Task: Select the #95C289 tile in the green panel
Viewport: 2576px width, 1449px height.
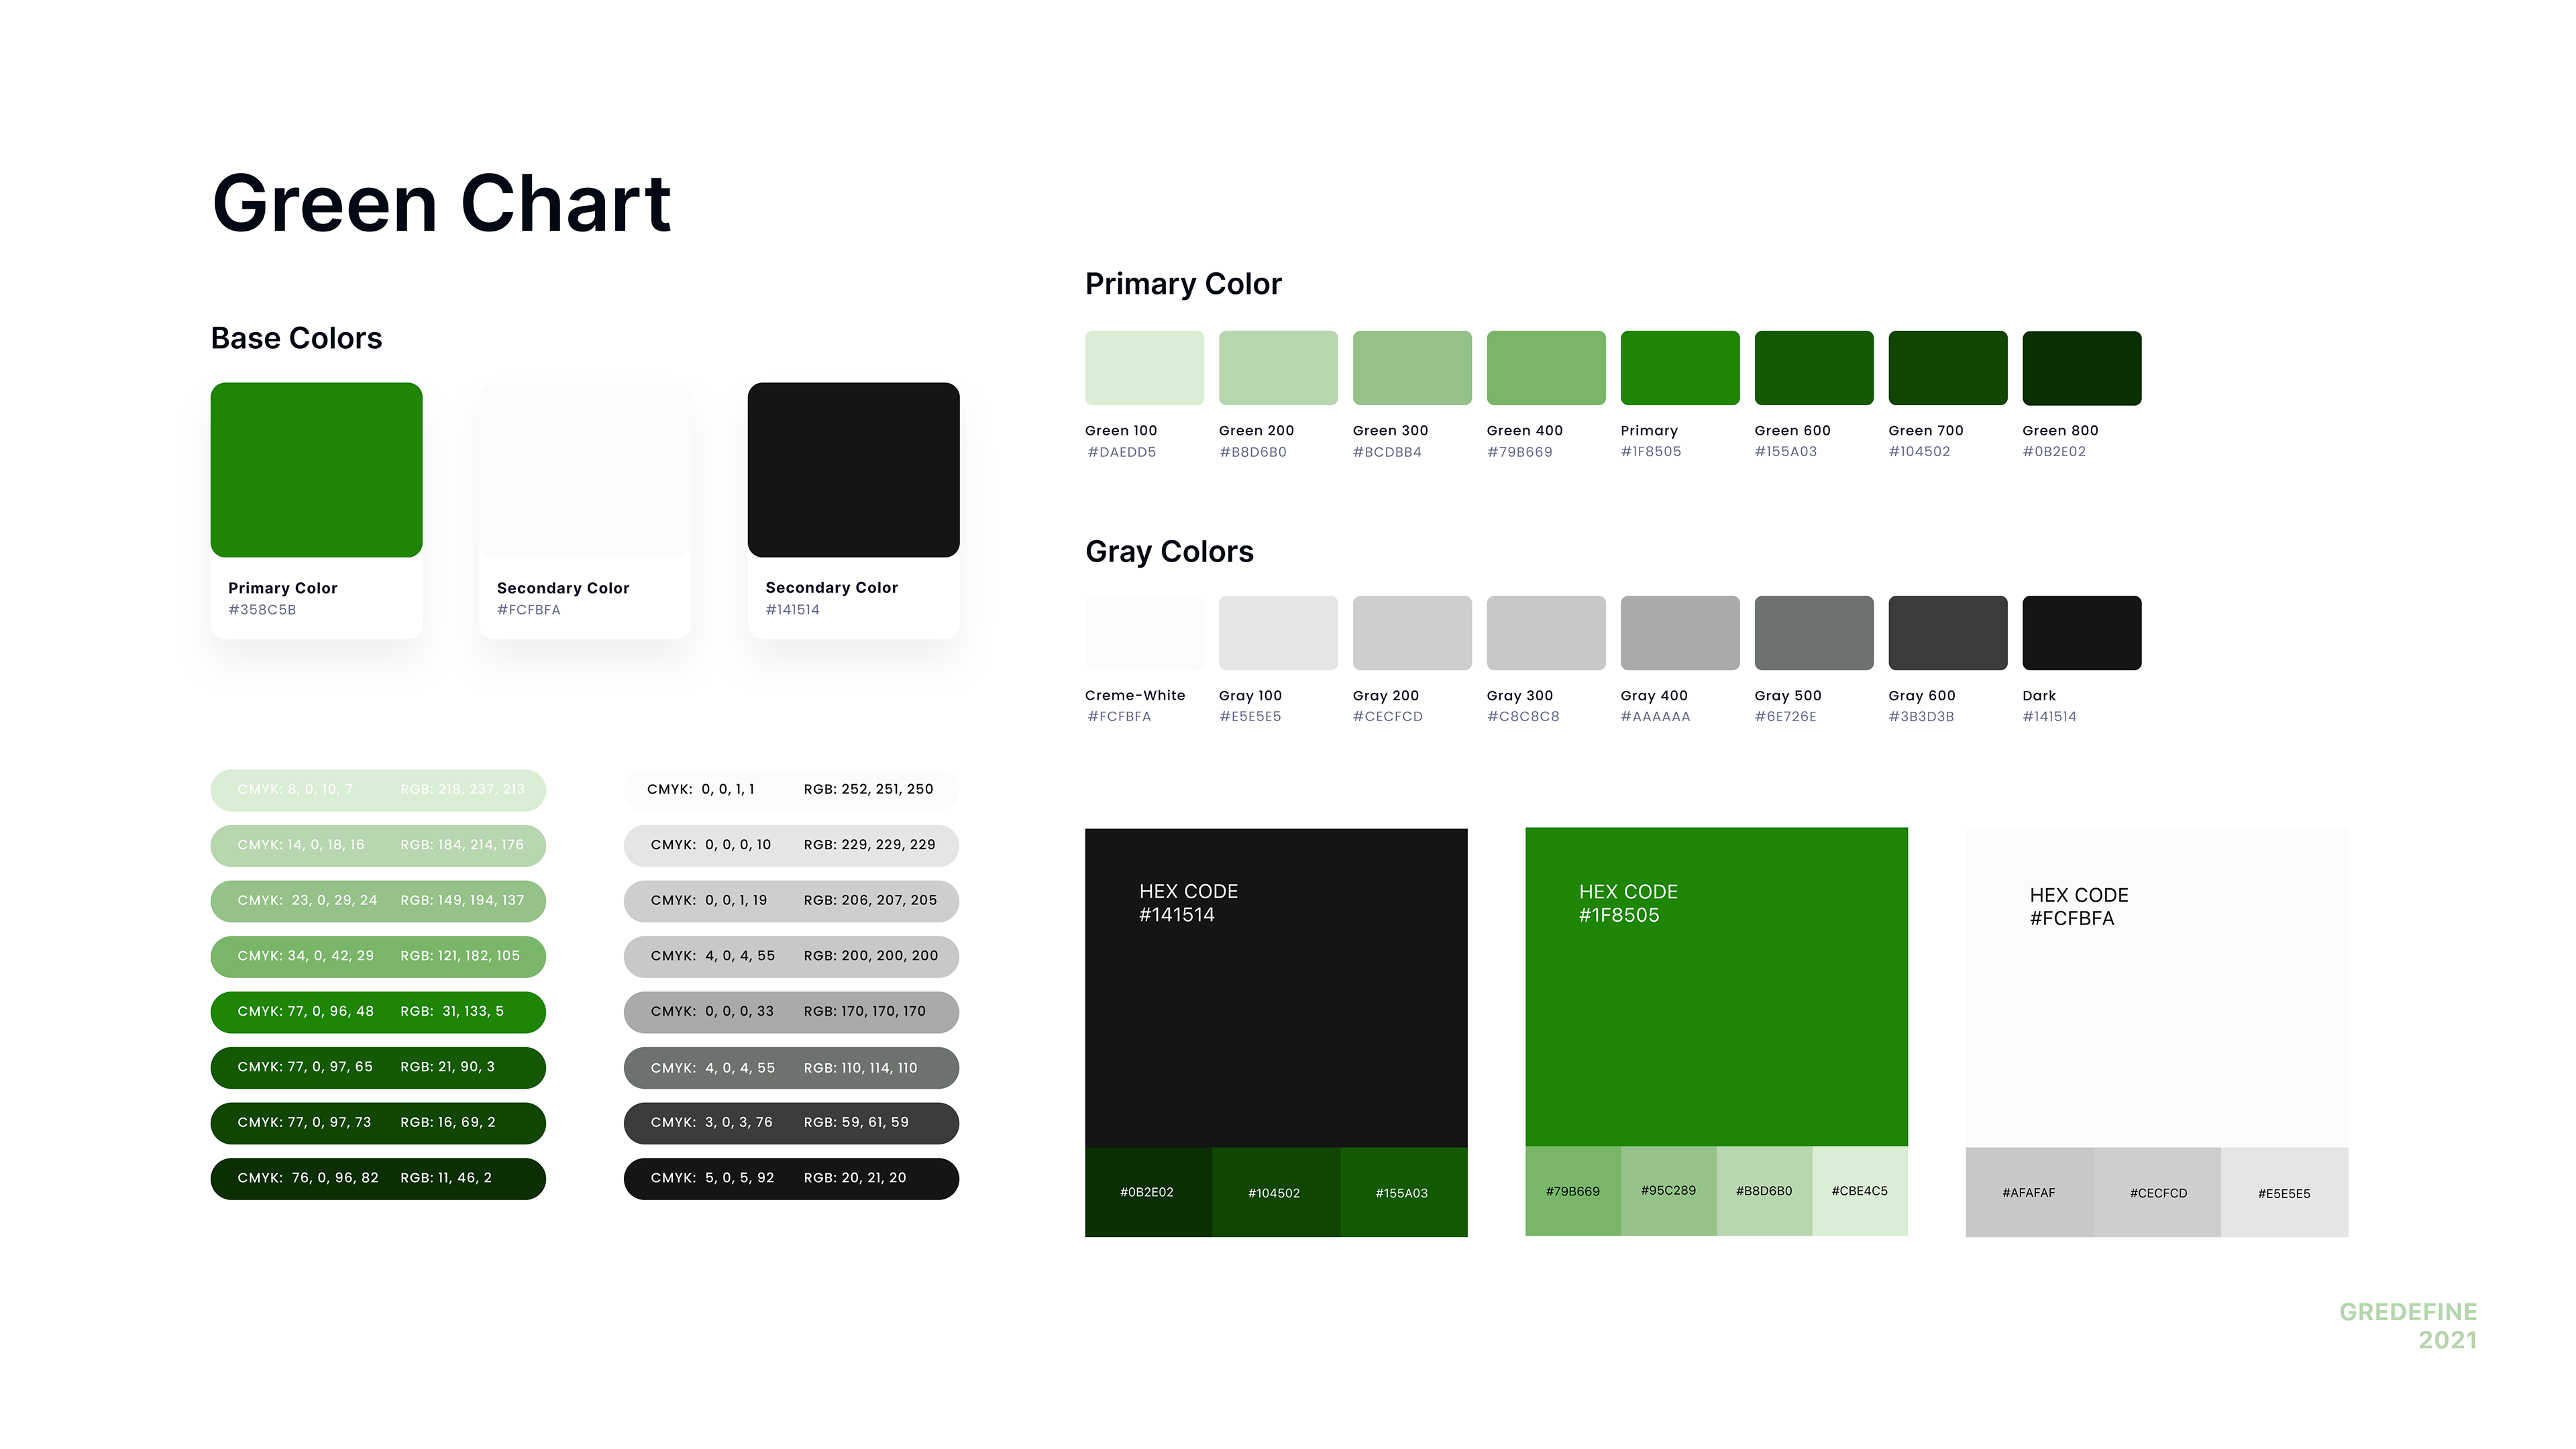Action: click(1668, 1190)
